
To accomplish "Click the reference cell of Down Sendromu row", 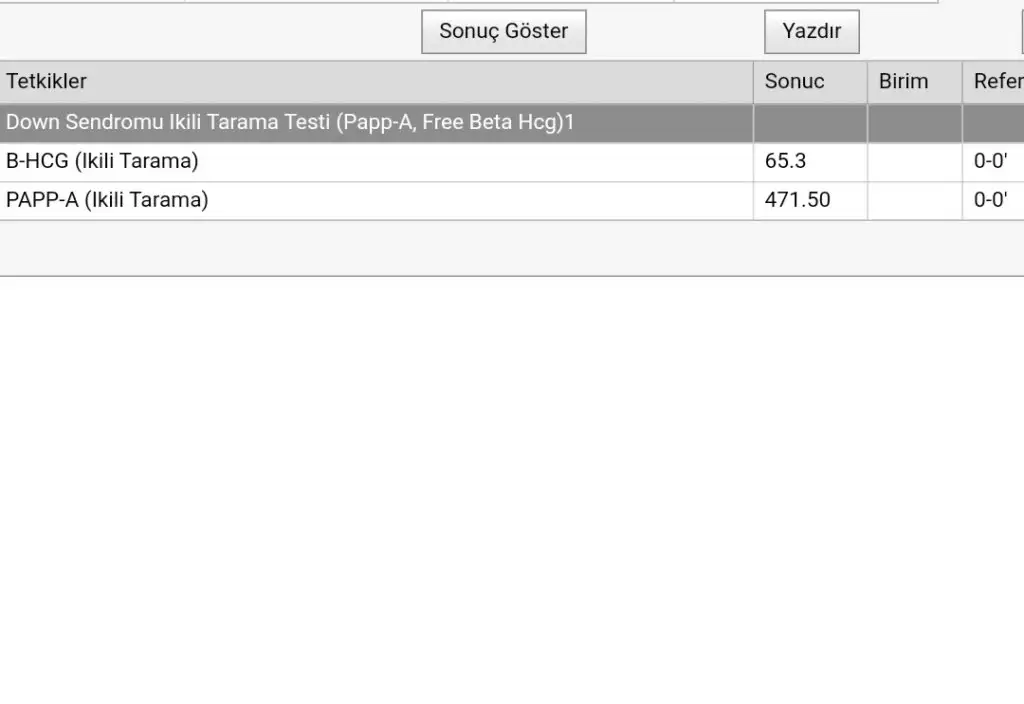I will [x=993, y=123].
